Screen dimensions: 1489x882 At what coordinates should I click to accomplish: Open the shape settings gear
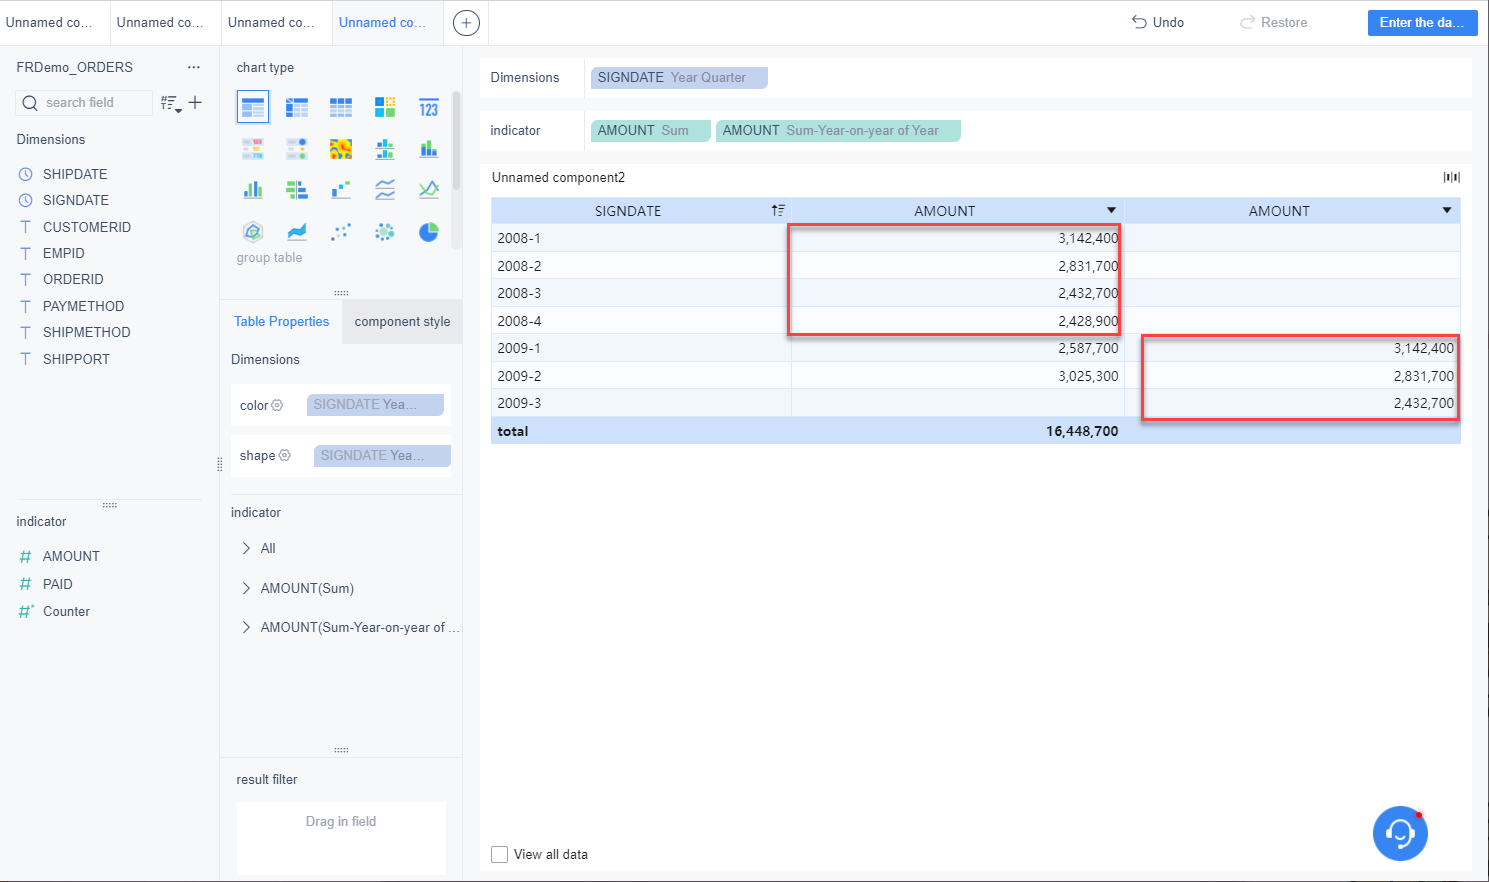tap(285, 455)
